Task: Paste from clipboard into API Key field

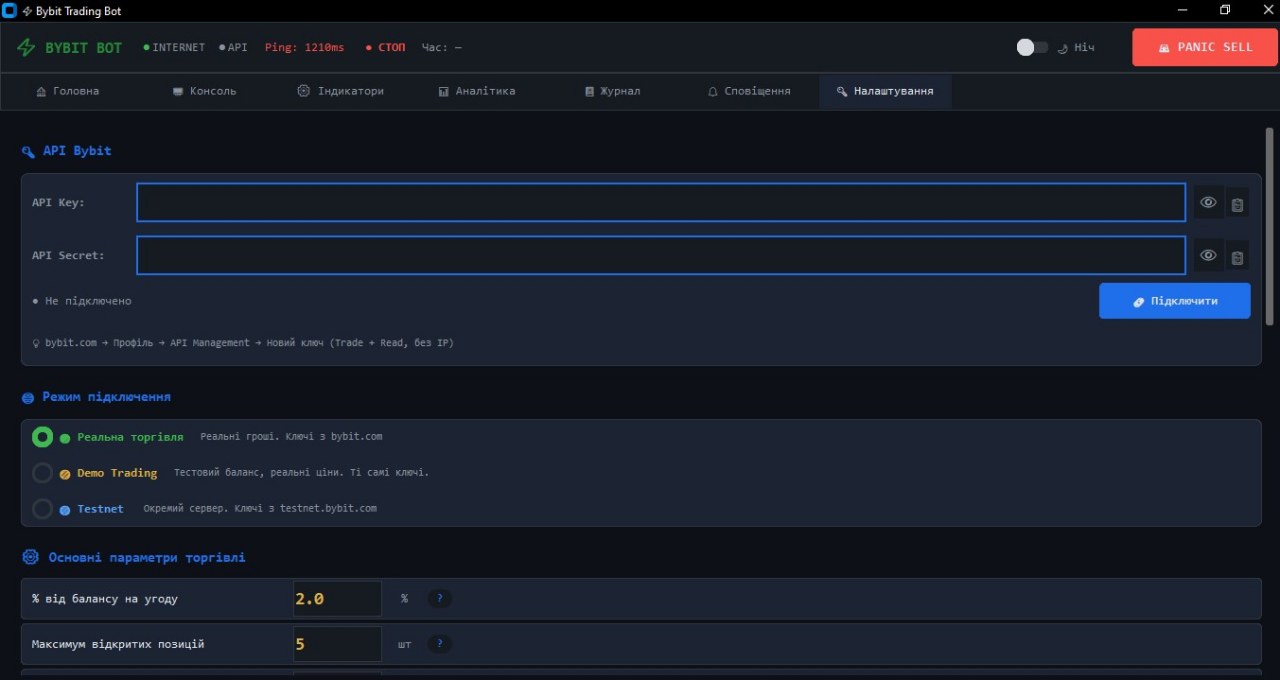Action: tap(1237, 203)
